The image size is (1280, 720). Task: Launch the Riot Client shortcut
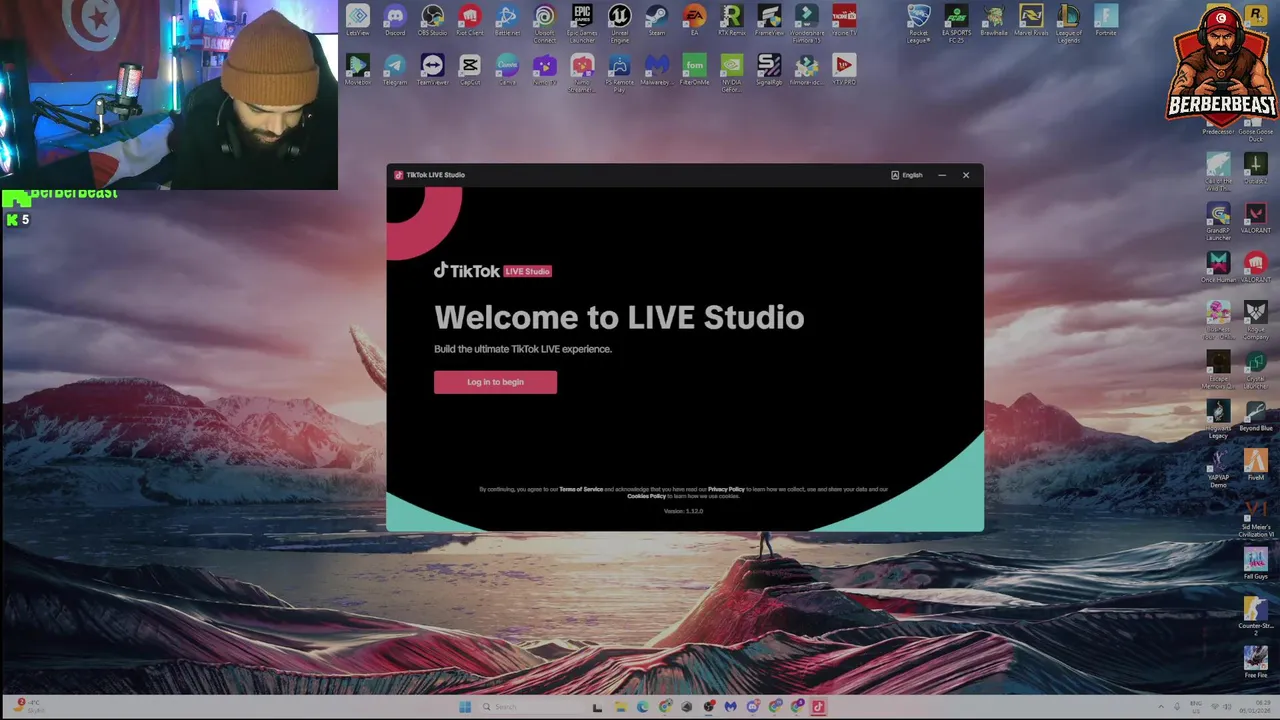[470, 20]
